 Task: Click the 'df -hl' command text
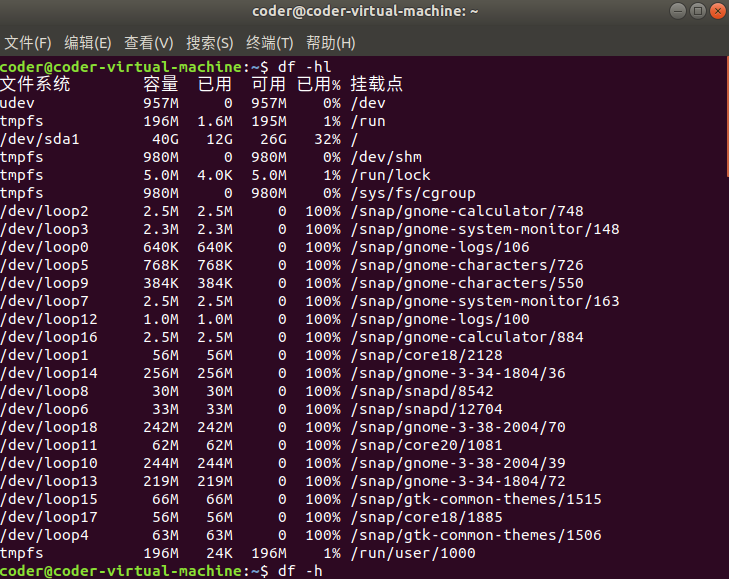(x=305, y=67)
